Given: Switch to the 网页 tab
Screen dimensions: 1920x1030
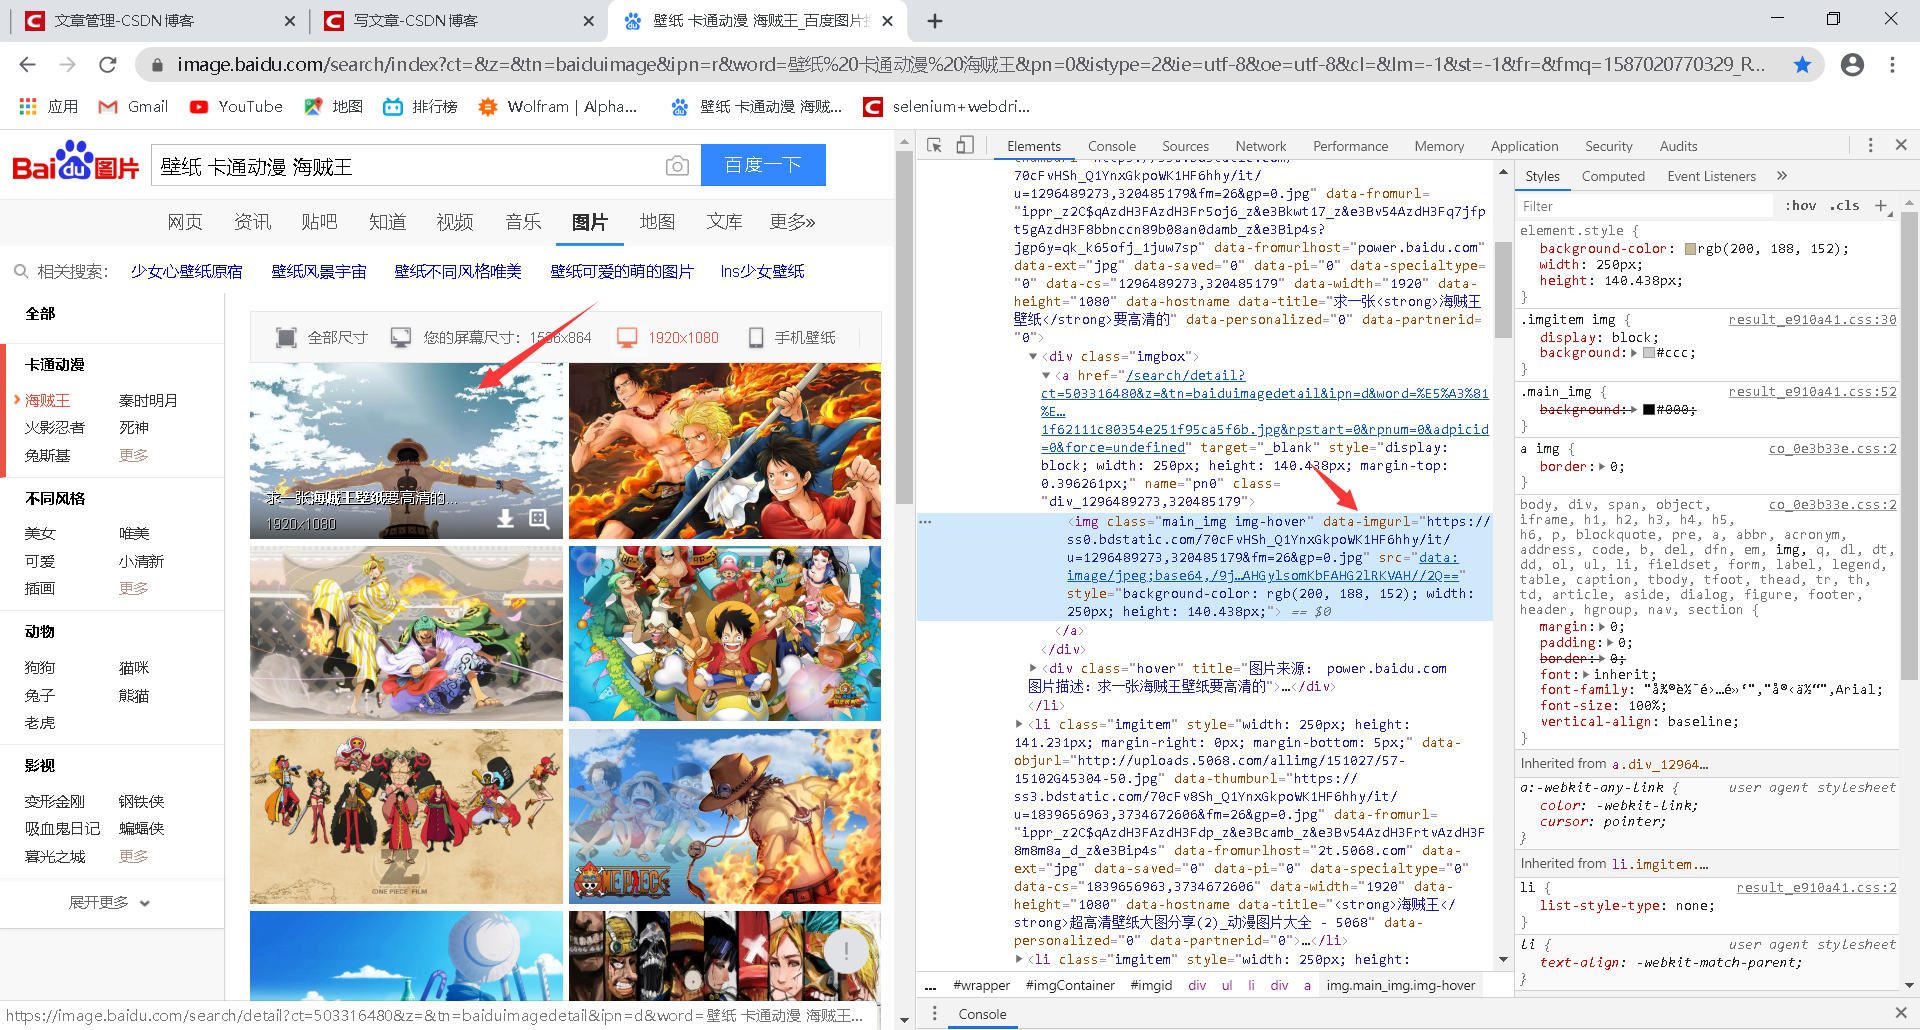Looking at the screenshot, I should click(185, 222).
